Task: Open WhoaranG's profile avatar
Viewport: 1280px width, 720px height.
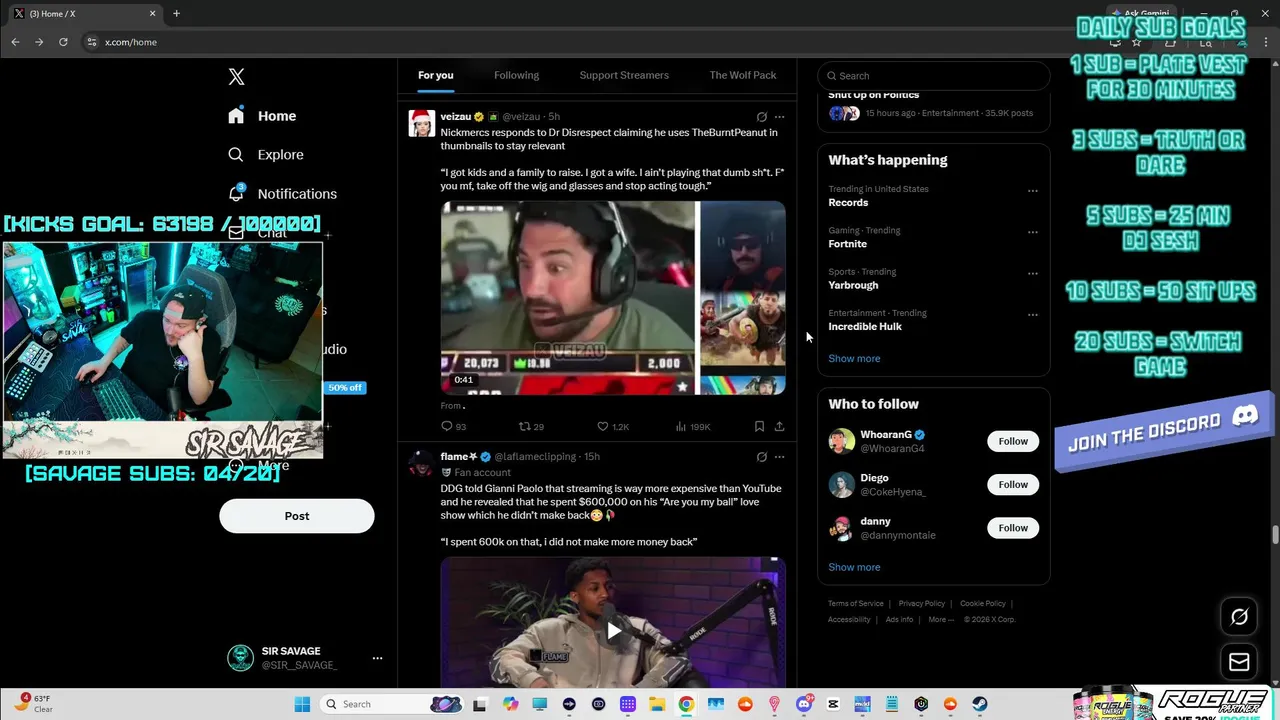Action: pyautogui.click(x=842, y=441)
